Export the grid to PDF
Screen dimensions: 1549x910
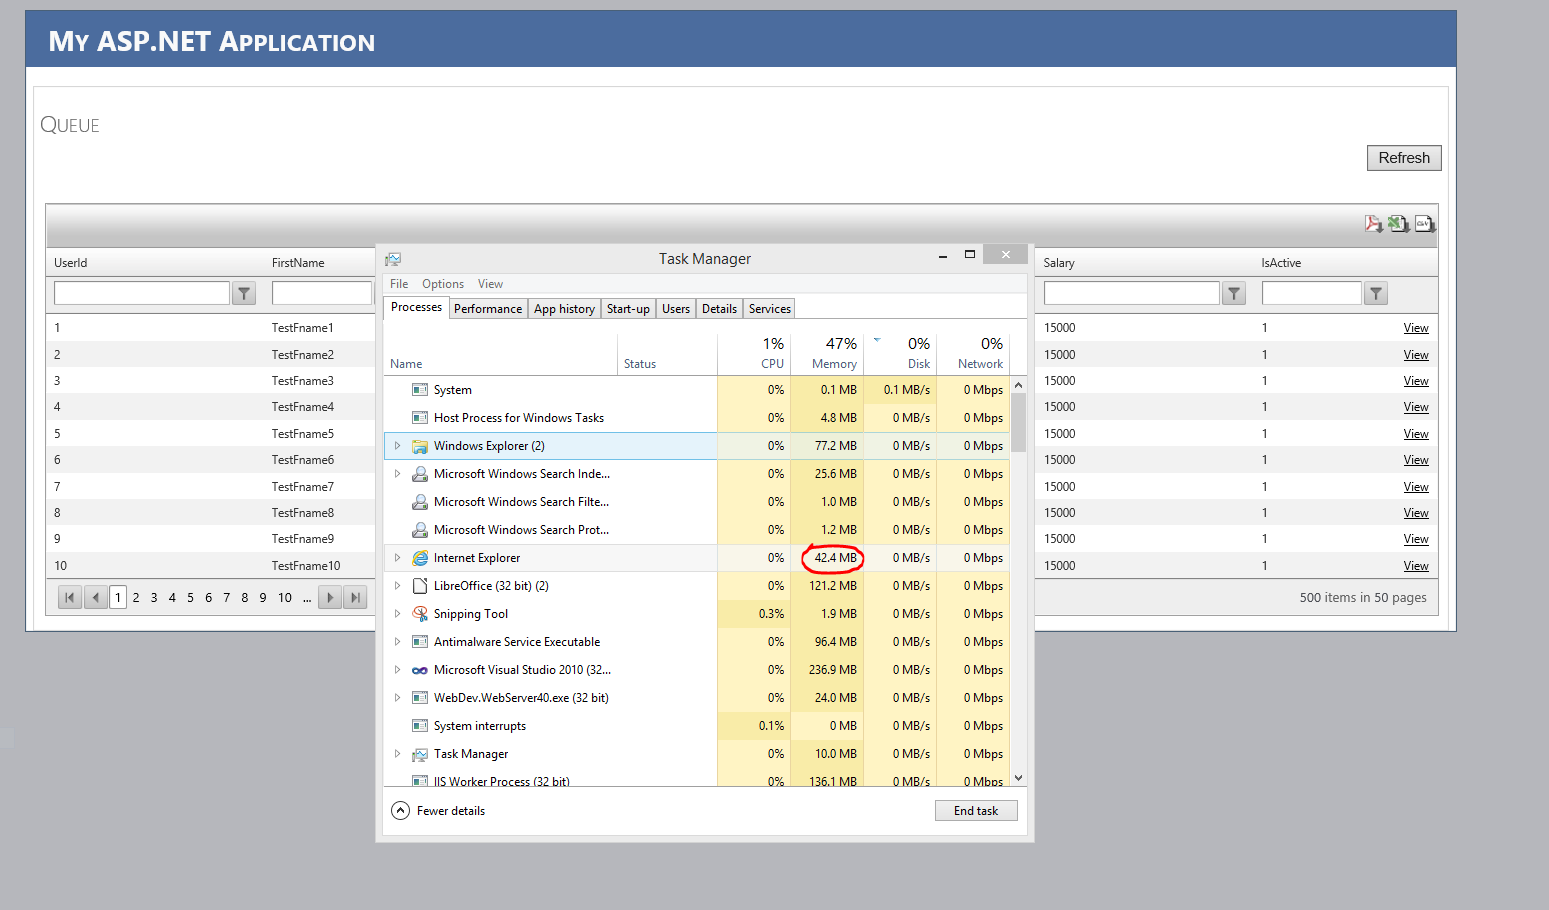pyautogui.click(x=1373, y=224)
